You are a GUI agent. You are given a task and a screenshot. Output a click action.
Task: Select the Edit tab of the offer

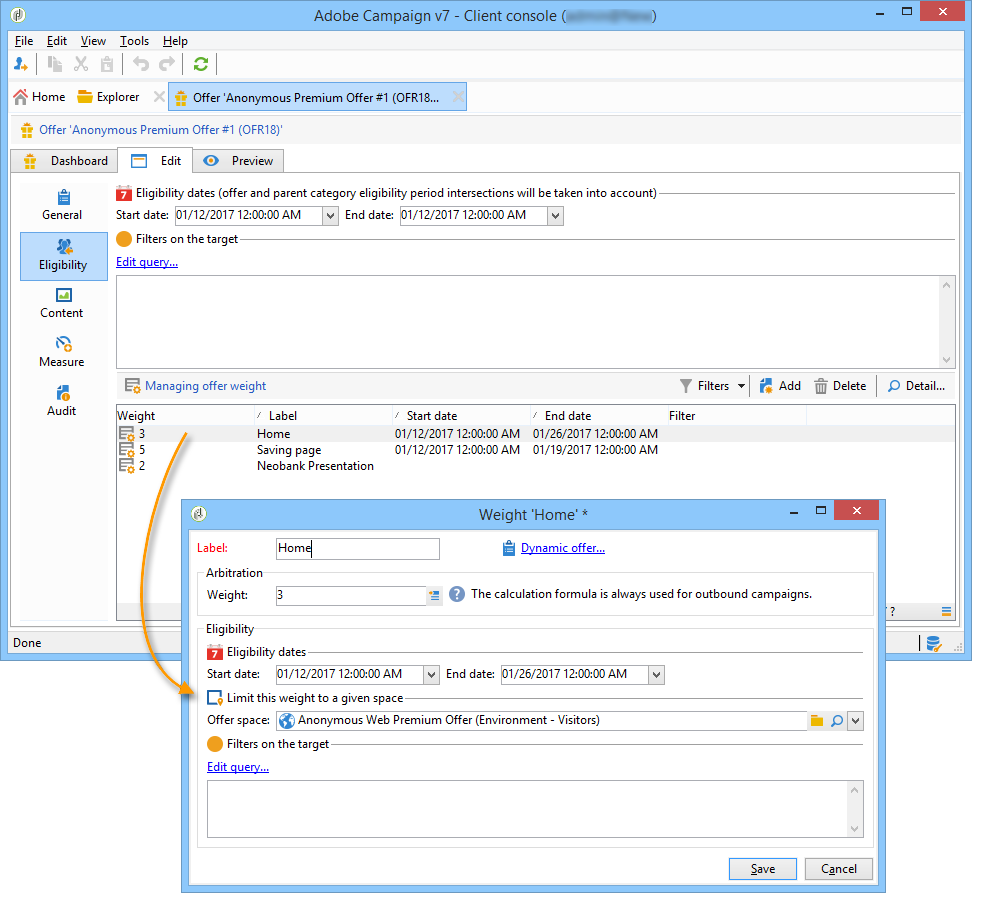pyautogui.click(x=155, y=161)
